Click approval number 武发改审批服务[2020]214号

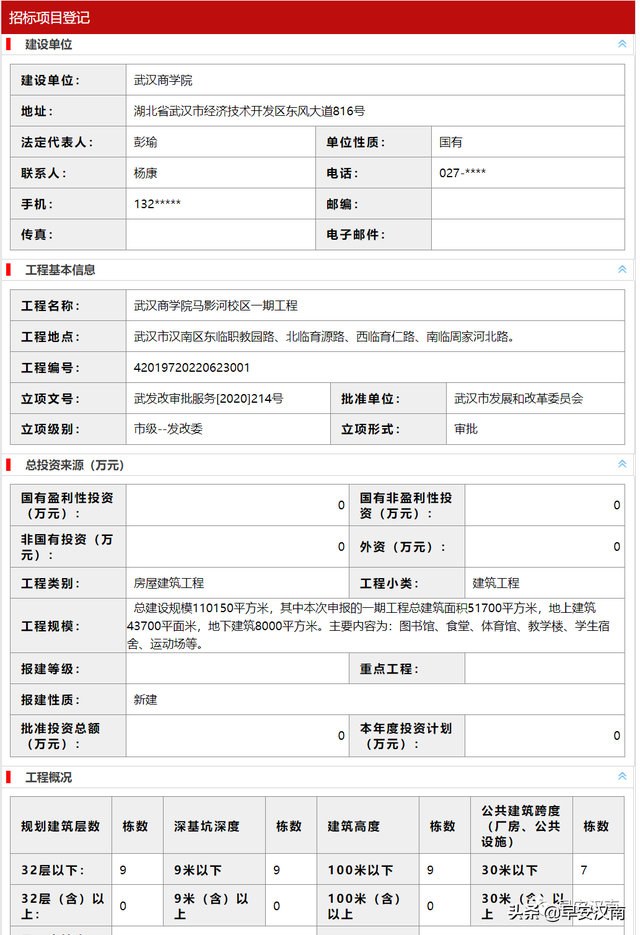208,398
